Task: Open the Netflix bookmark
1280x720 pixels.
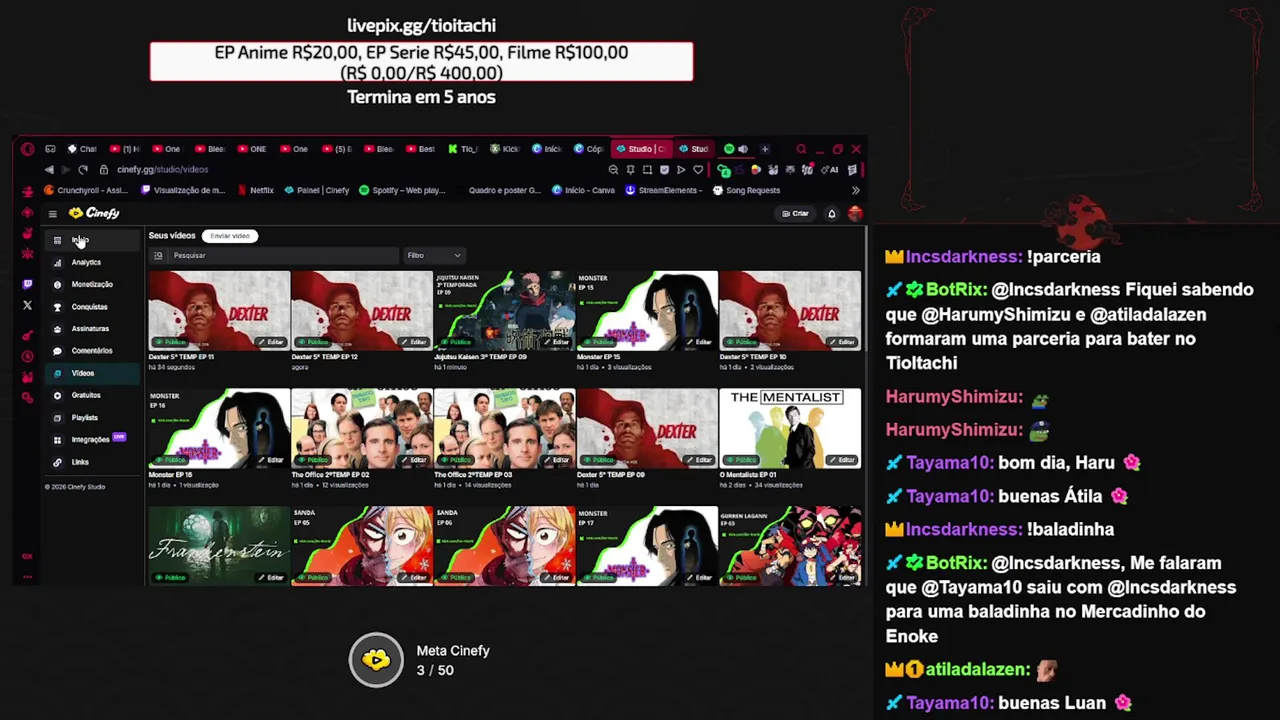Action: tap(255, 190)
